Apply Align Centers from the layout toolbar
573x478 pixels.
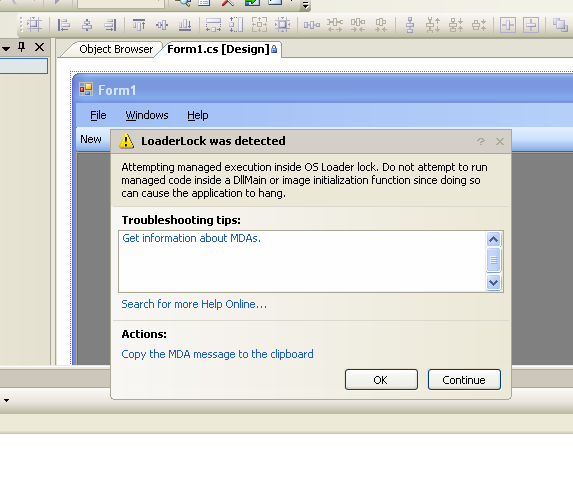coord(87,25)
